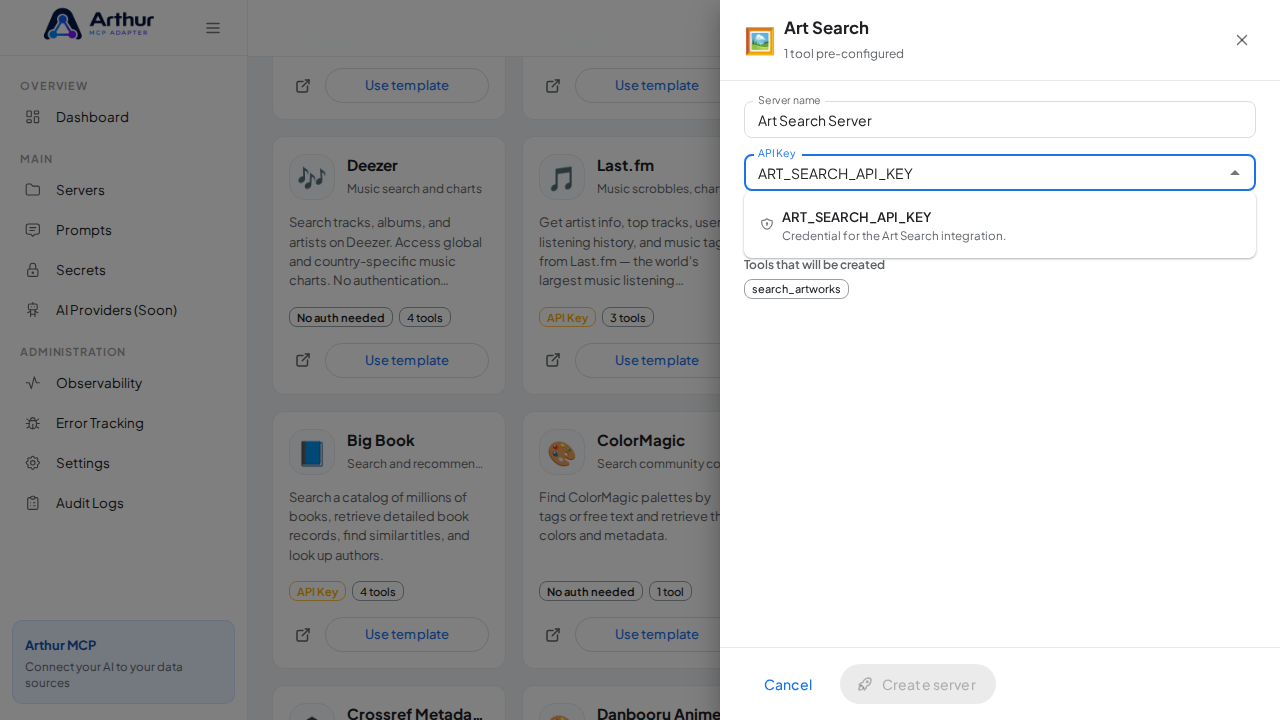
Task: Click the search_artworks tool chip
Action: coord(796,289)
